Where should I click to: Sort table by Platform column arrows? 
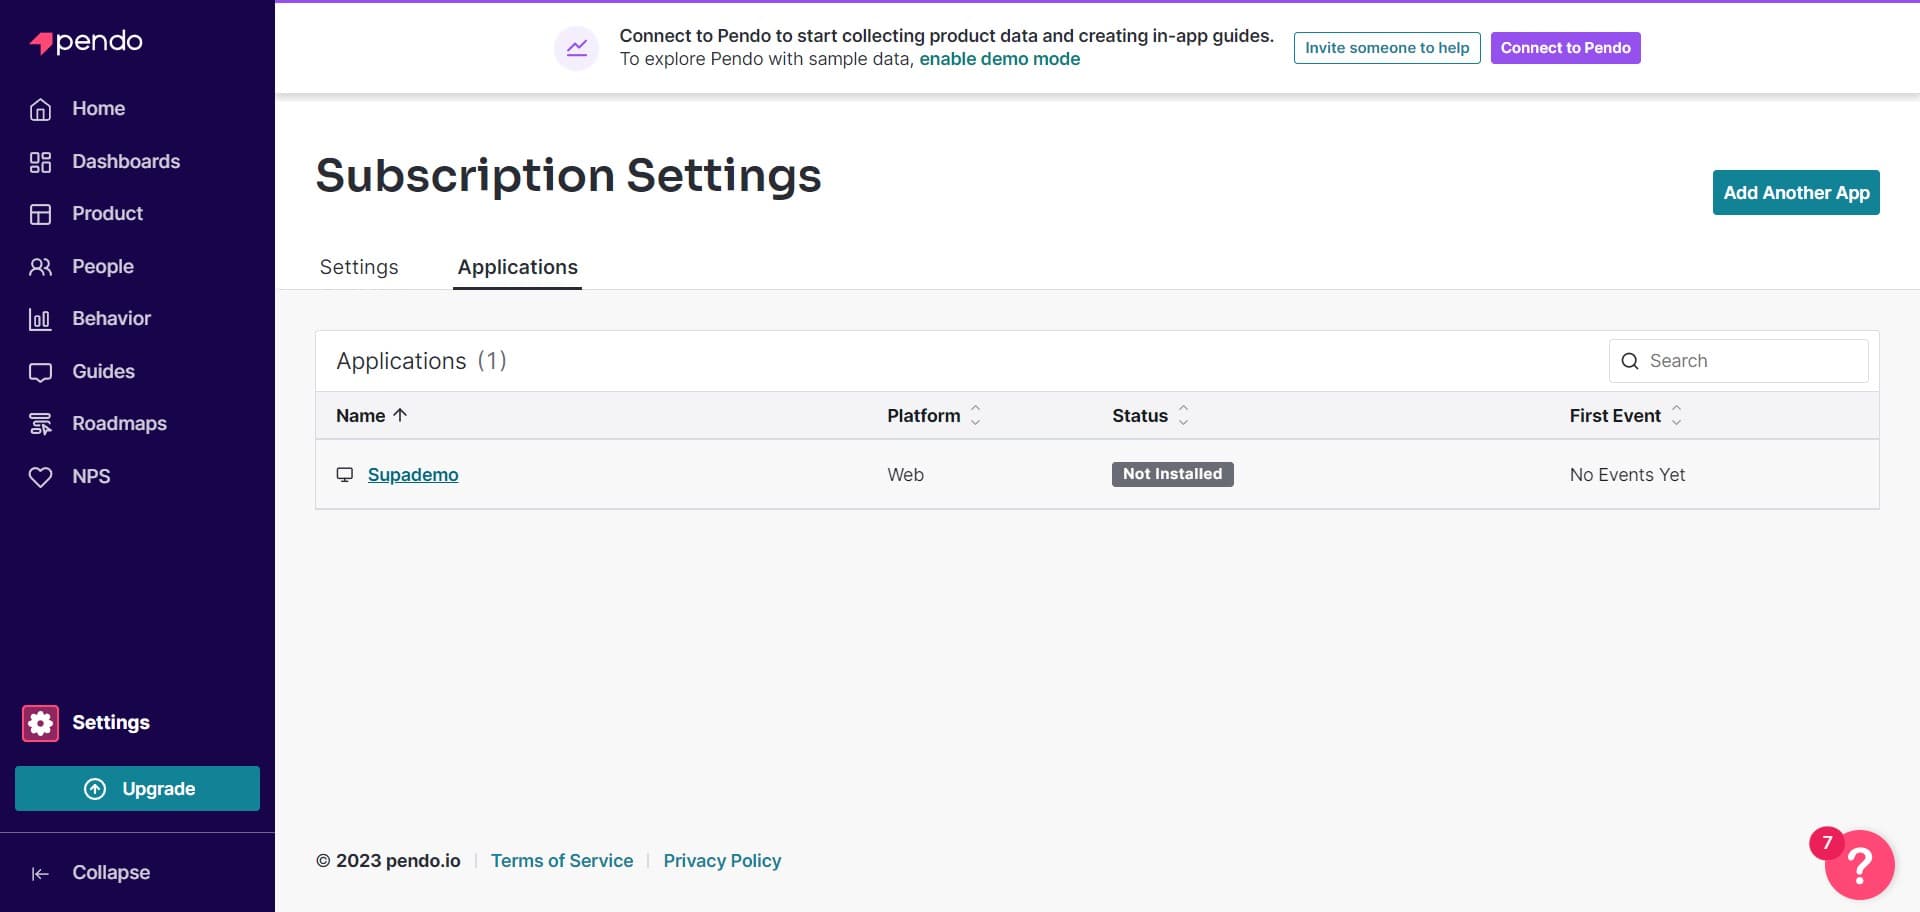click(x=975, y=415)
